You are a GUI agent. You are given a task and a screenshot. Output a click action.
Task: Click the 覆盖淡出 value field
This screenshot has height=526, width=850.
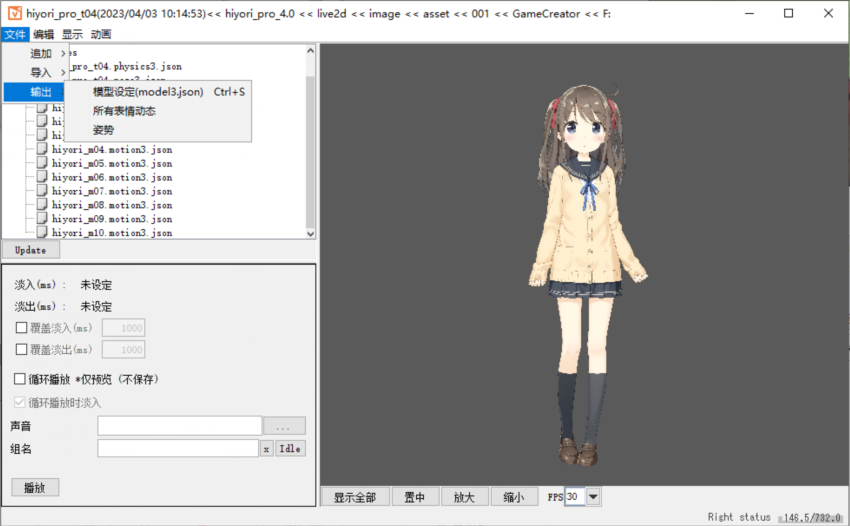(x=124, y=350)
